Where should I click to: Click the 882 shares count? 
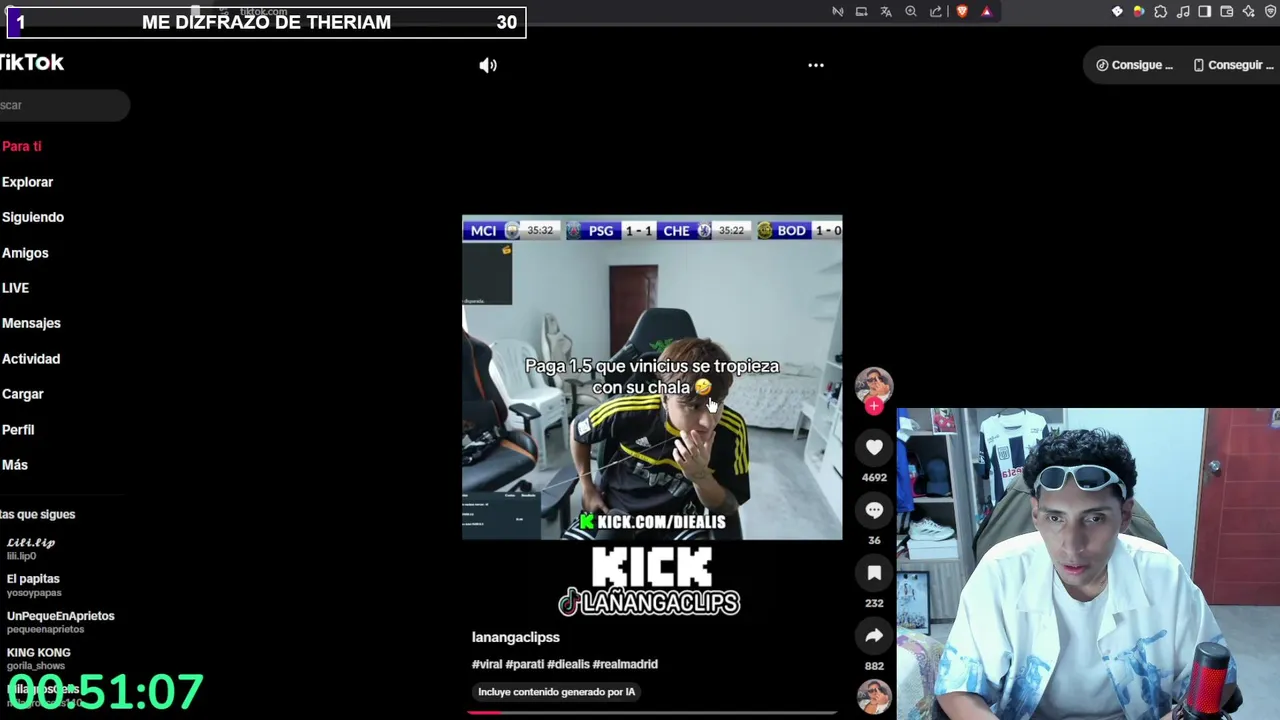pos(874,666)
